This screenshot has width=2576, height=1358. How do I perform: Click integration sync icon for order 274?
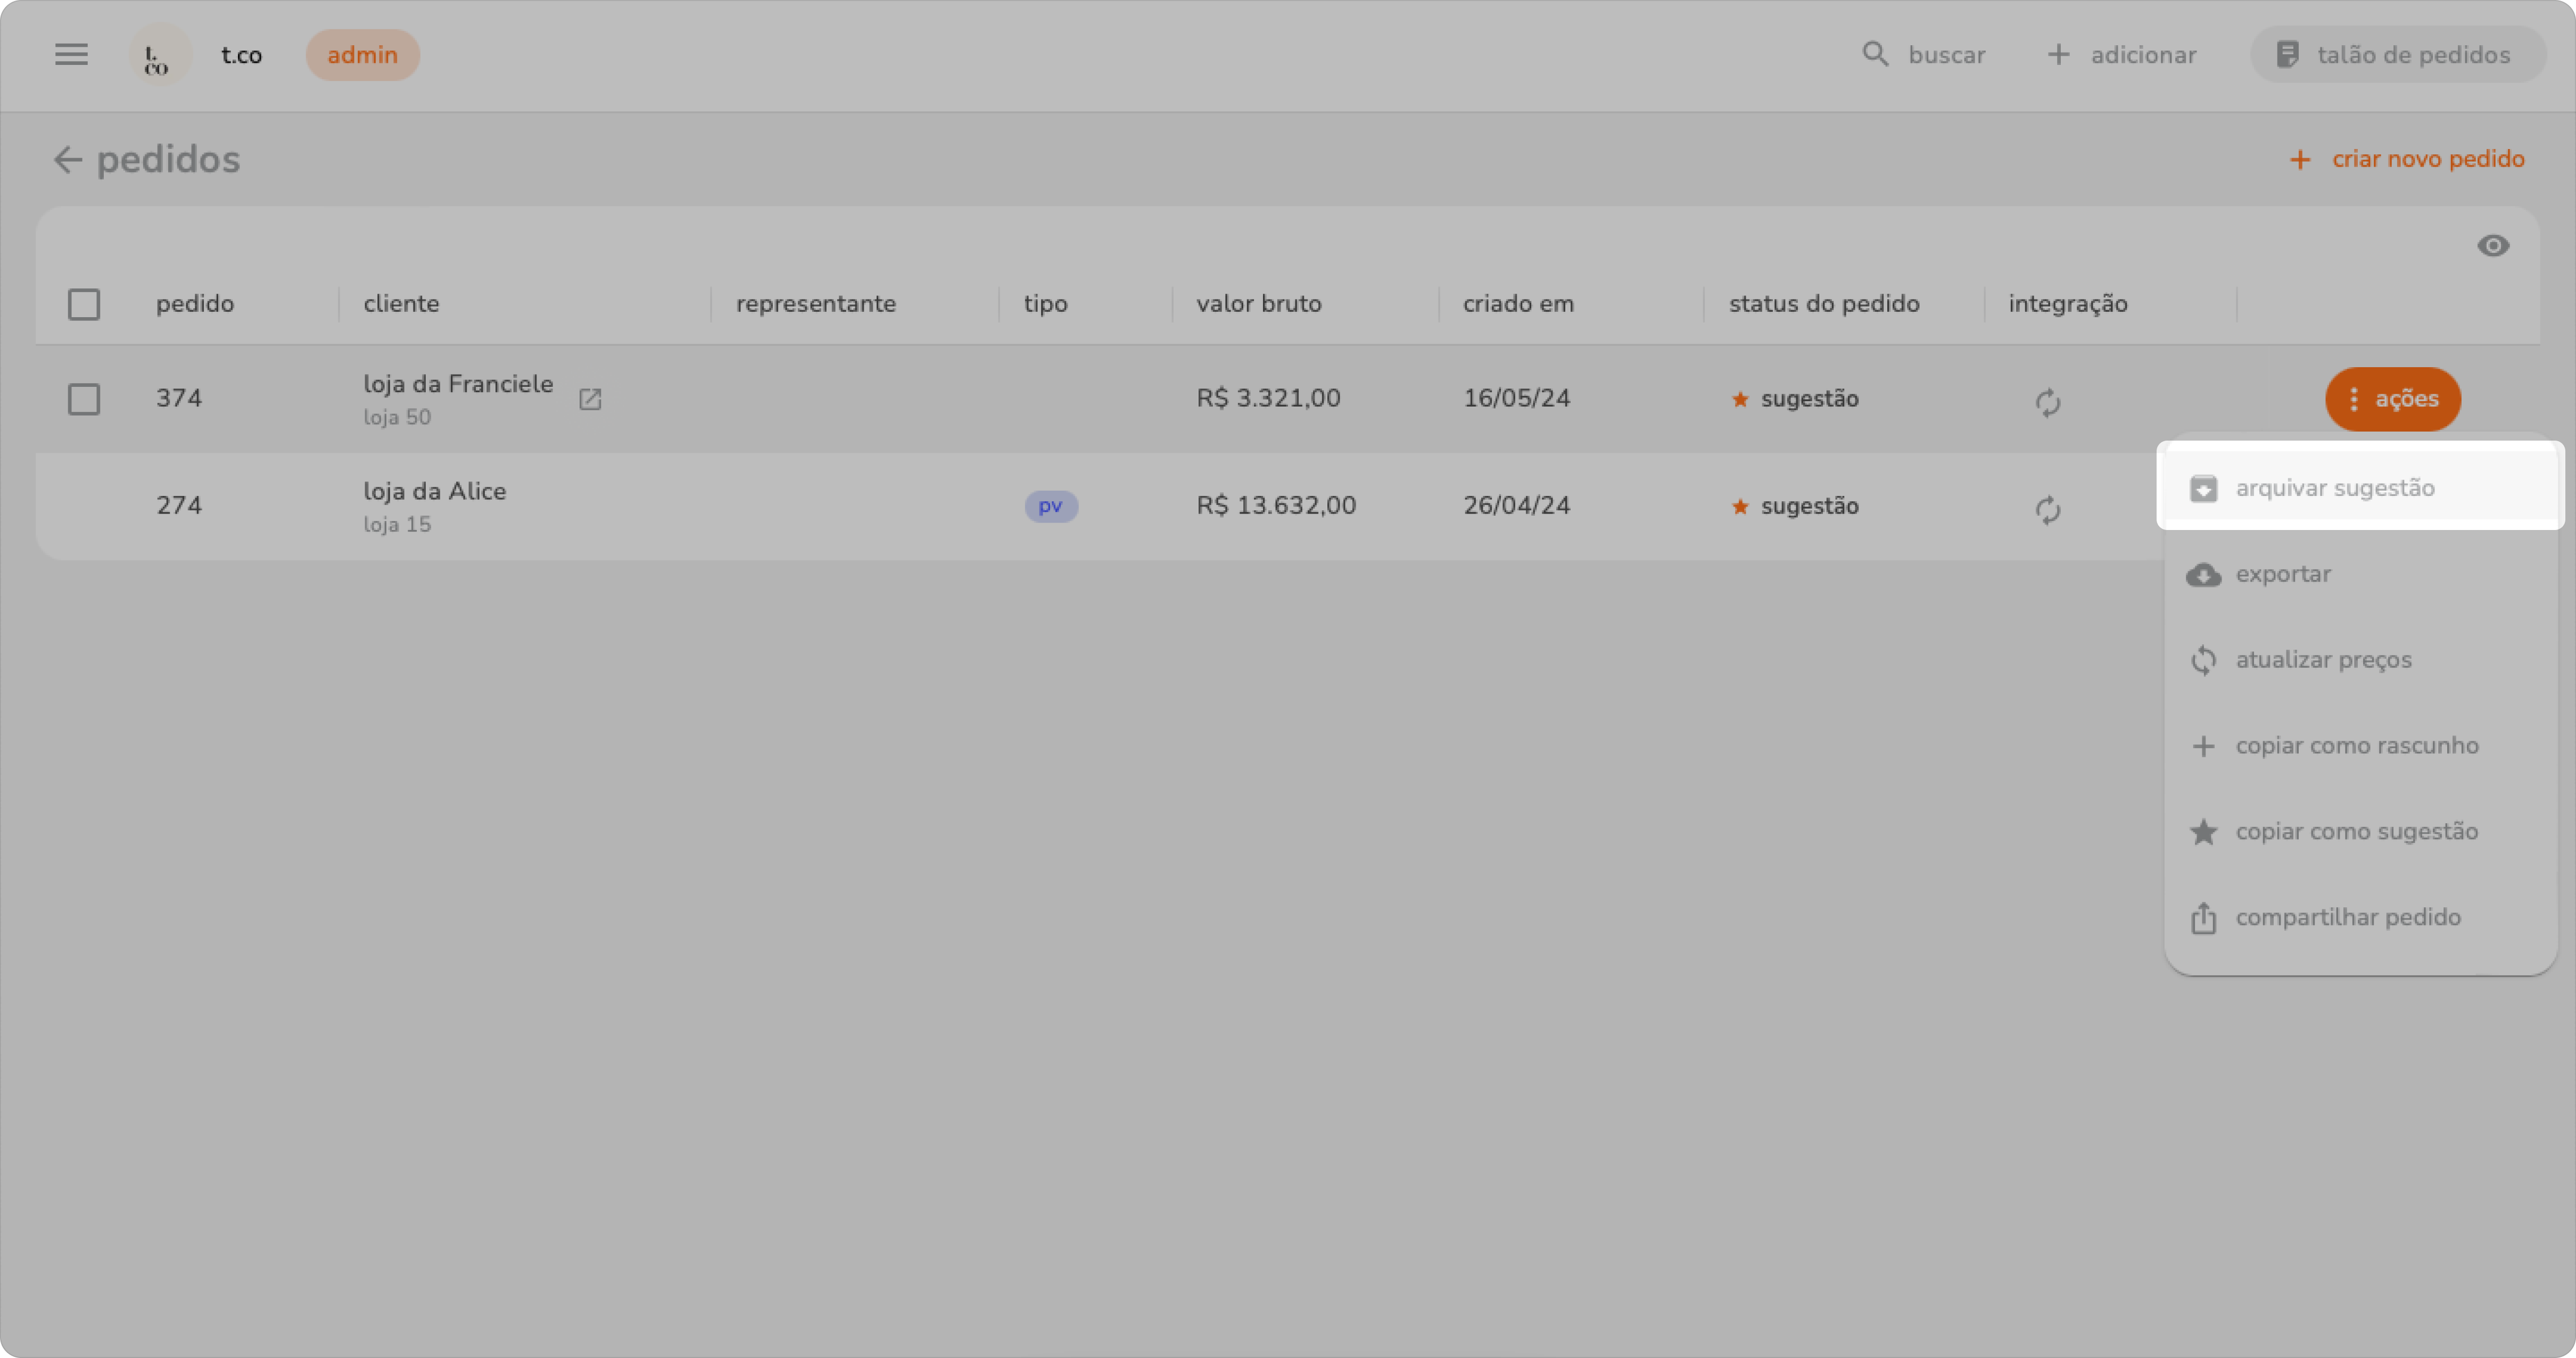pyautogui.click(x=2047, y=510)
